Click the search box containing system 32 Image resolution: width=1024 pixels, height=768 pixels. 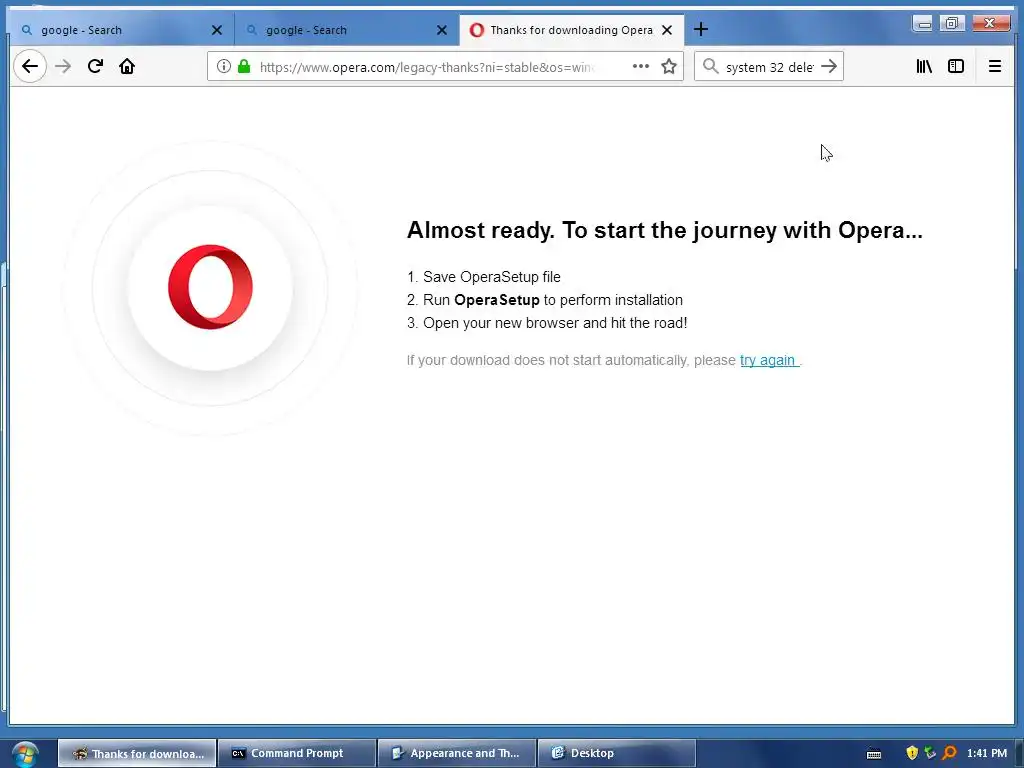tap(769, 67)
